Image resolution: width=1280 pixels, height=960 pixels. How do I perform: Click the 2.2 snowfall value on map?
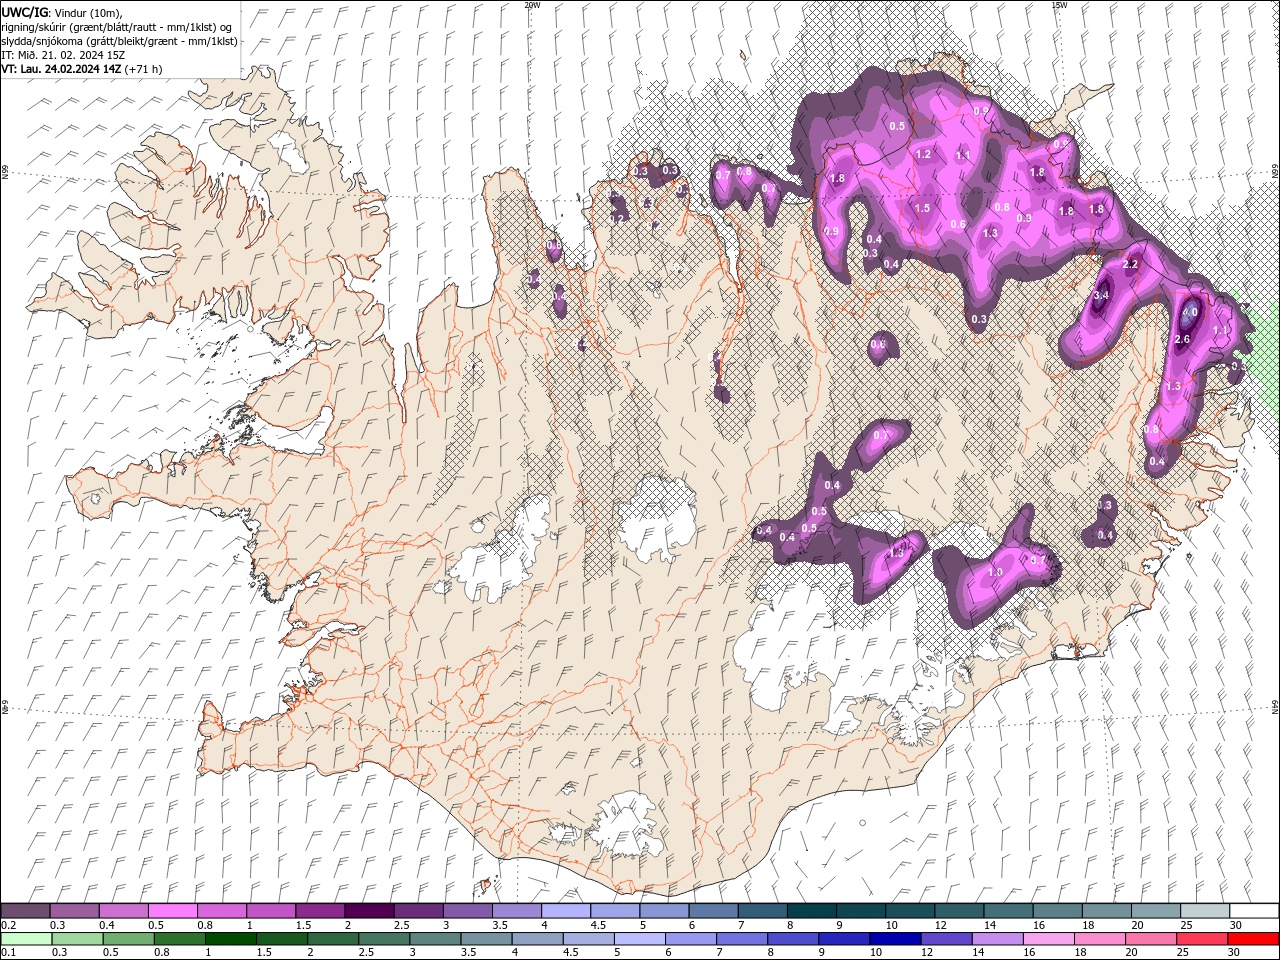[1131, 265]
